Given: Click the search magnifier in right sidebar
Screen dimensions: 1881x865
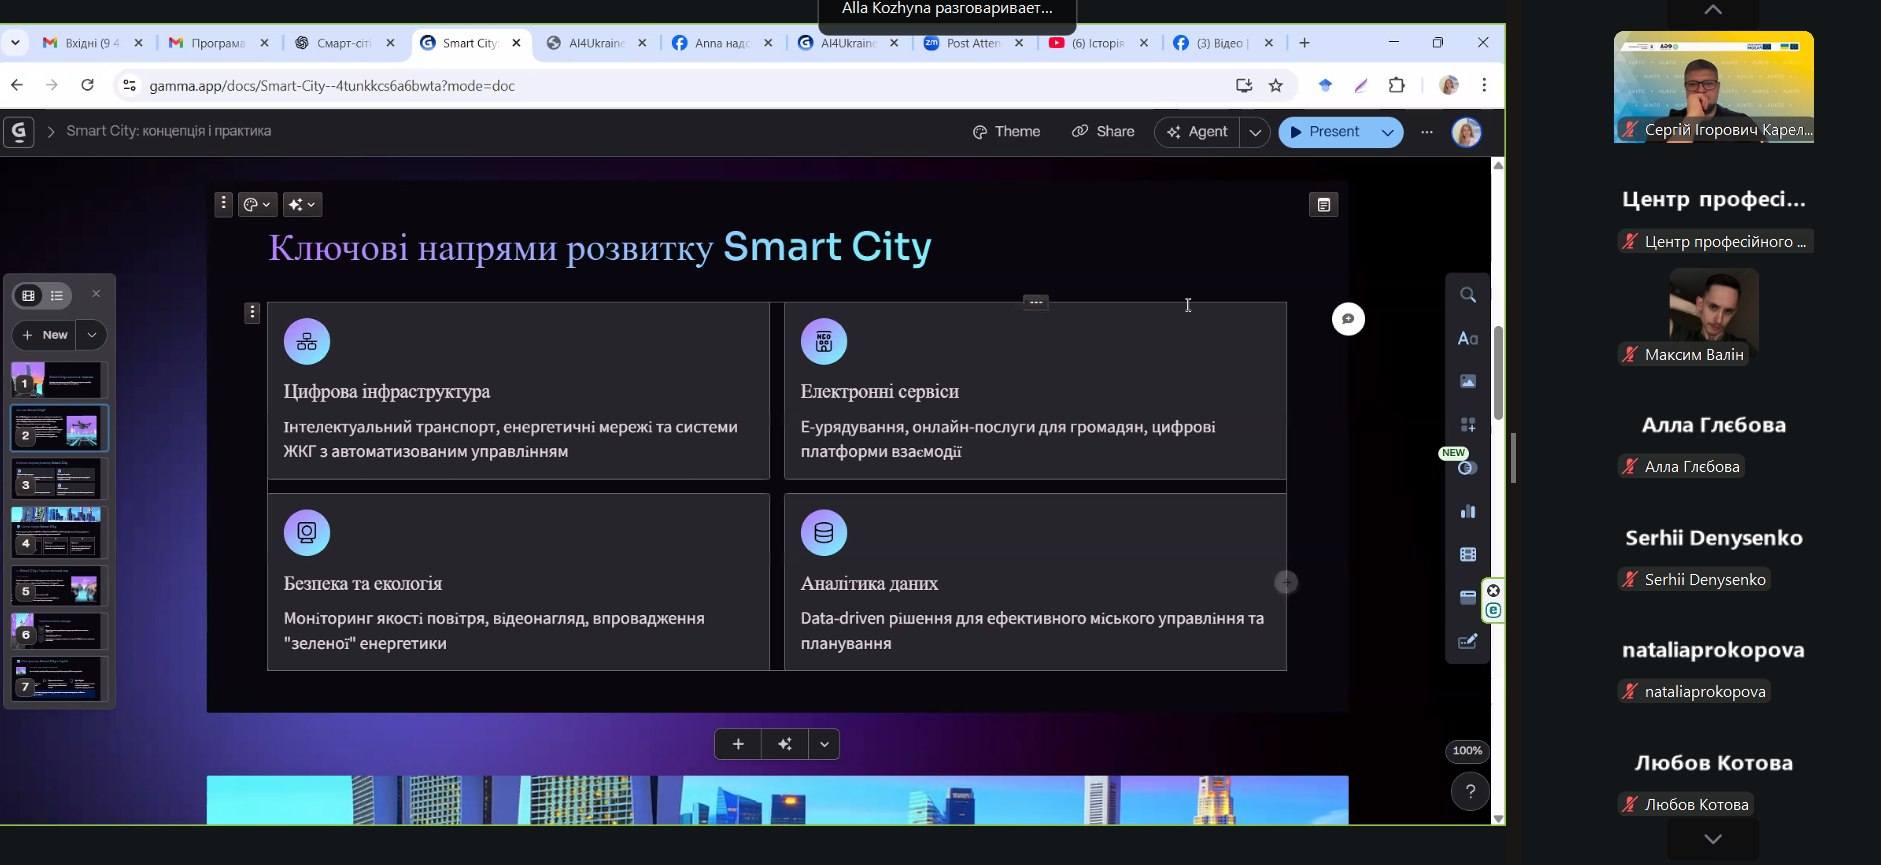Looking at the screenshot, I should pos(1467,295).
